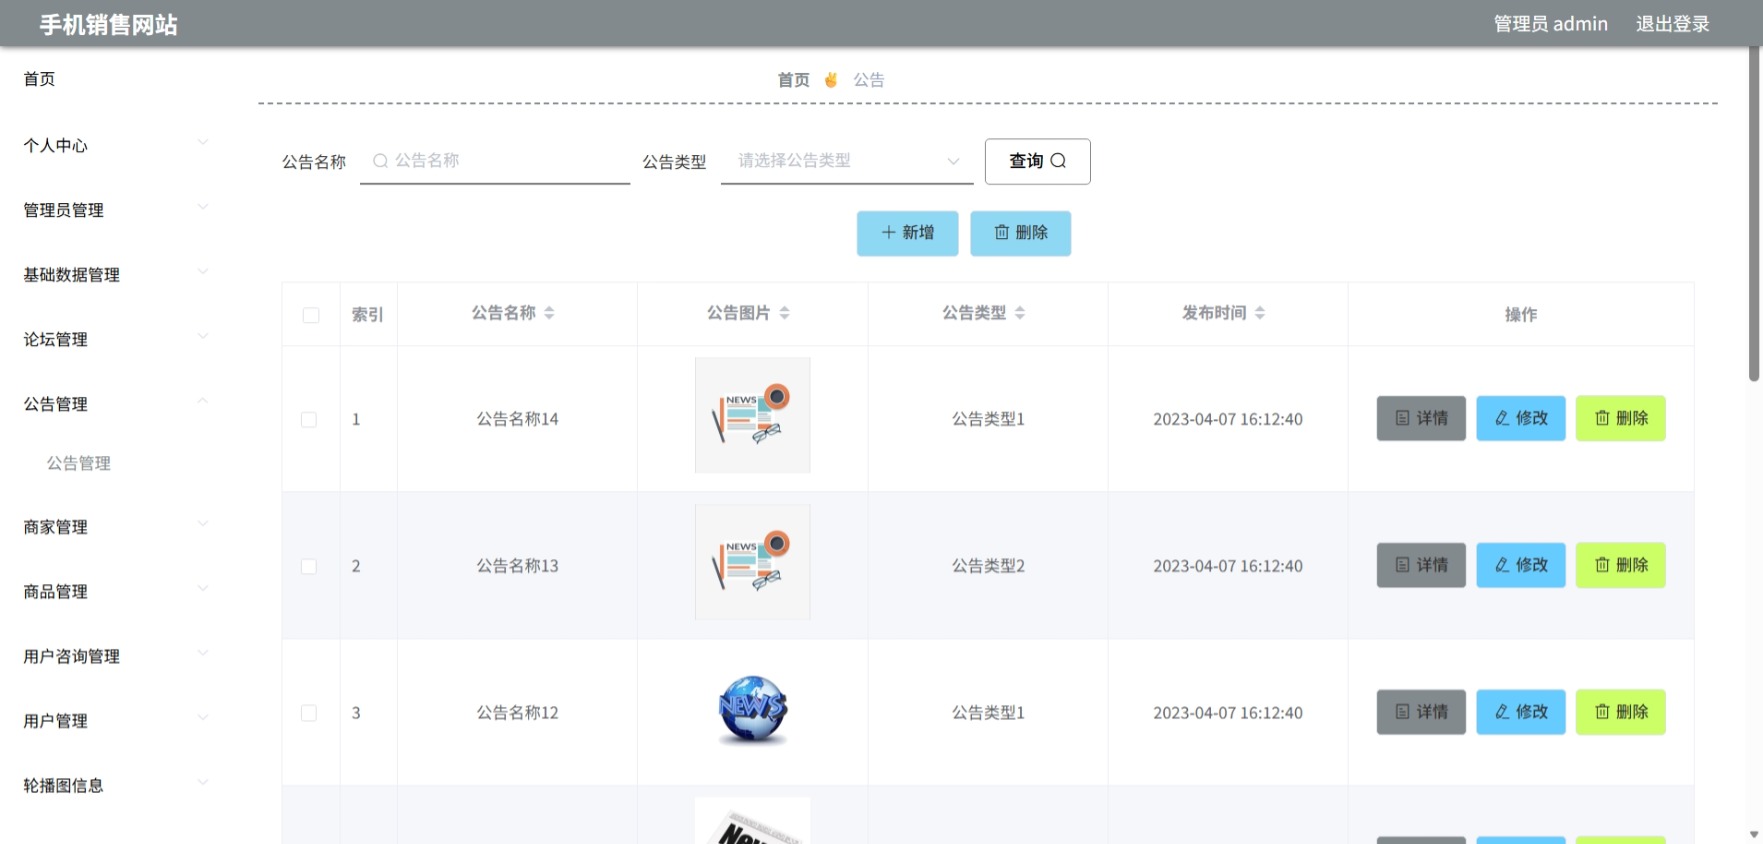The width and height of the screenshot is (1763, 844).
Task: Expand 商品管理 sidebar menu
Action: (116, 592)
